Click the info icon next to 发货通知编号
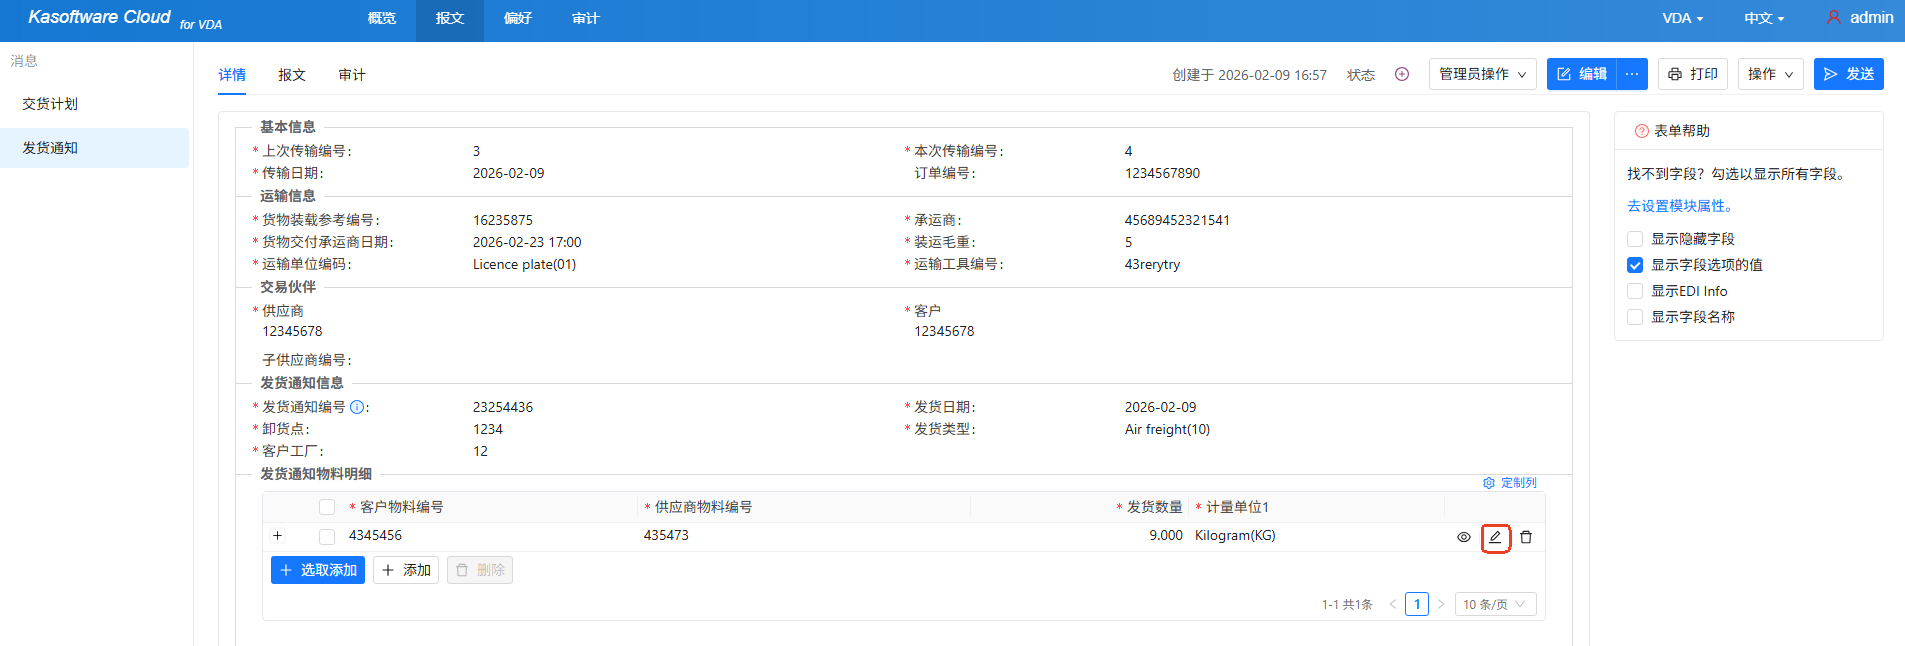Viewport: 1905px width, 646px height. (x=357, y=407)
